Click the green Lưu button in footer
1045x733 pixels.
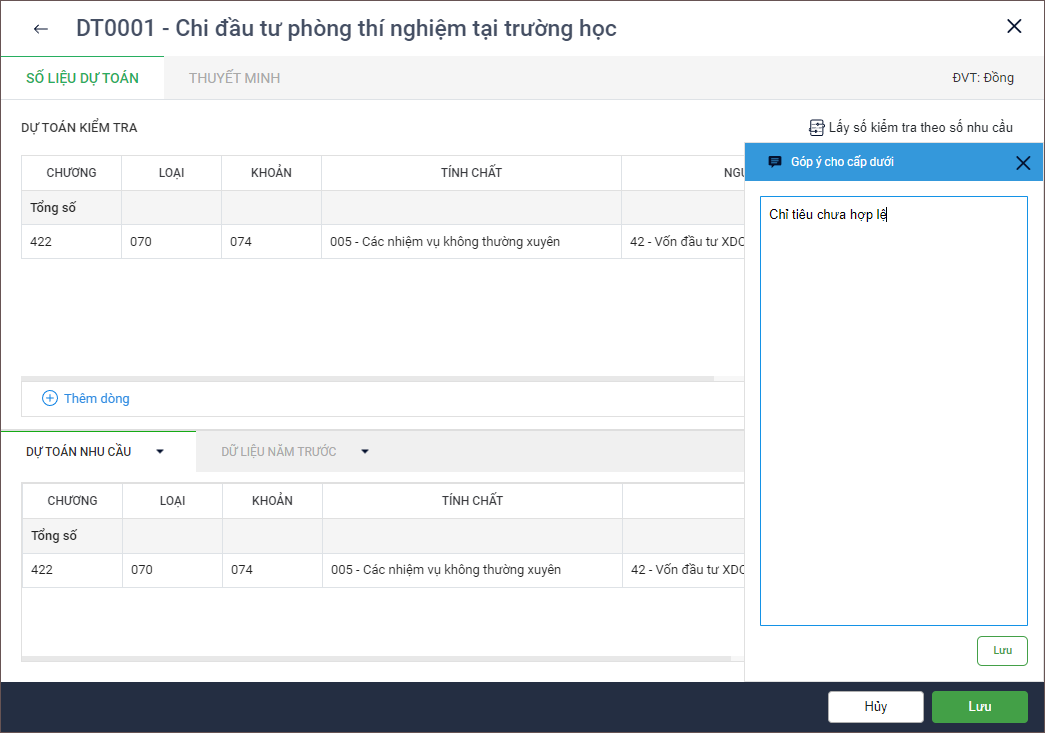click(979, 706)
